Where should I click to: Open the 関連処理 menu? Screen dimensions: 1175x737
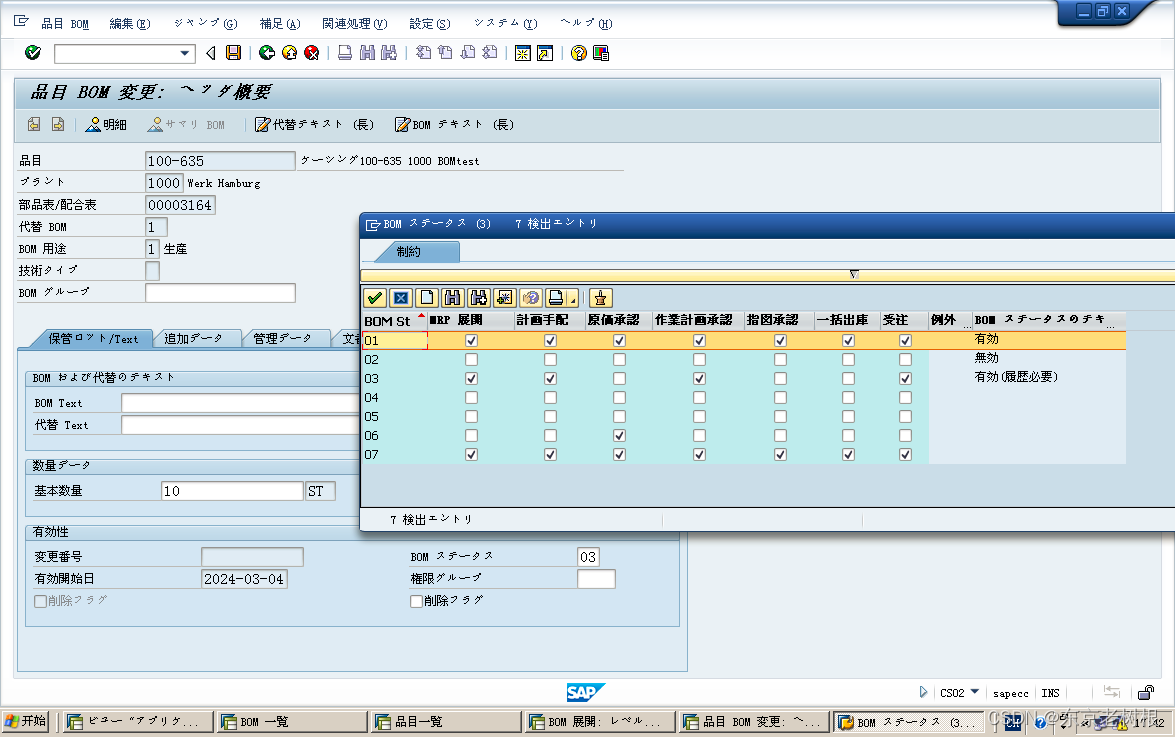click(x=354, y=24)
